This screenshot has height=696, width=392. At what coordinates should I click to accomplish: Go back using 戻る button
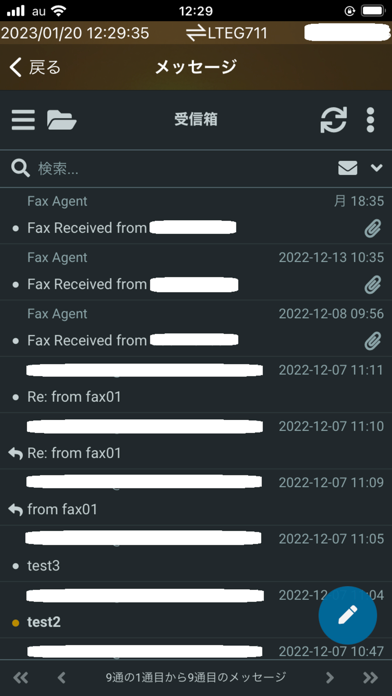coord(35,67)
